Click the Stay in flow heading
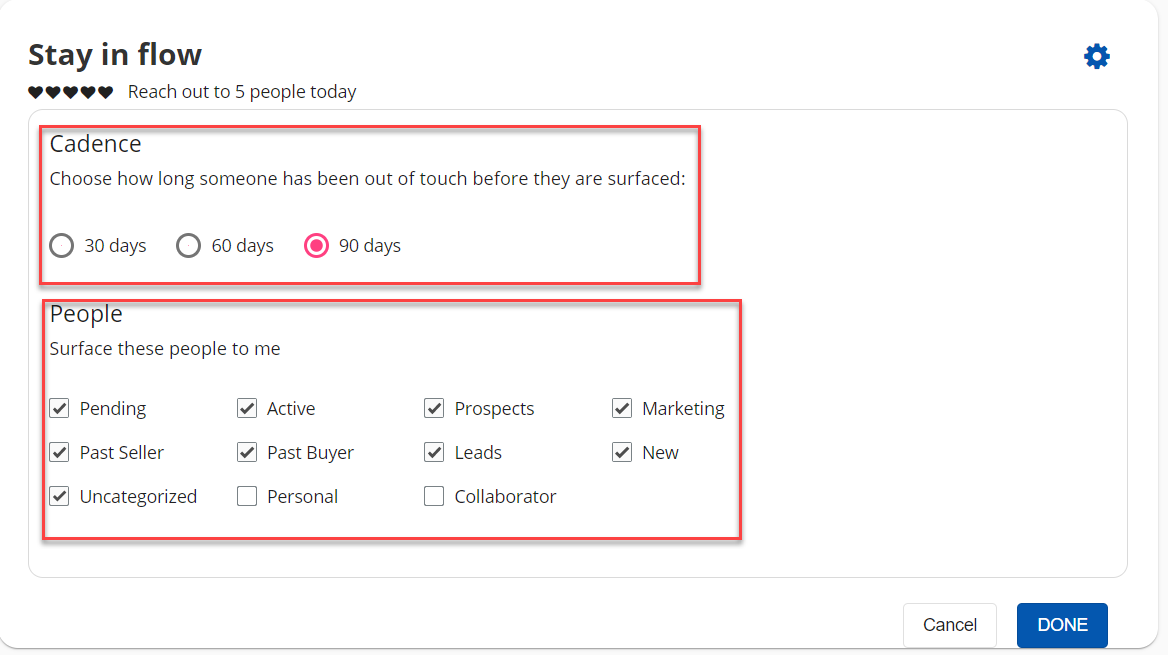Image resolution: width=1168 pixels, height=655 pixels. pyautogui.click(x=115, y=54)
